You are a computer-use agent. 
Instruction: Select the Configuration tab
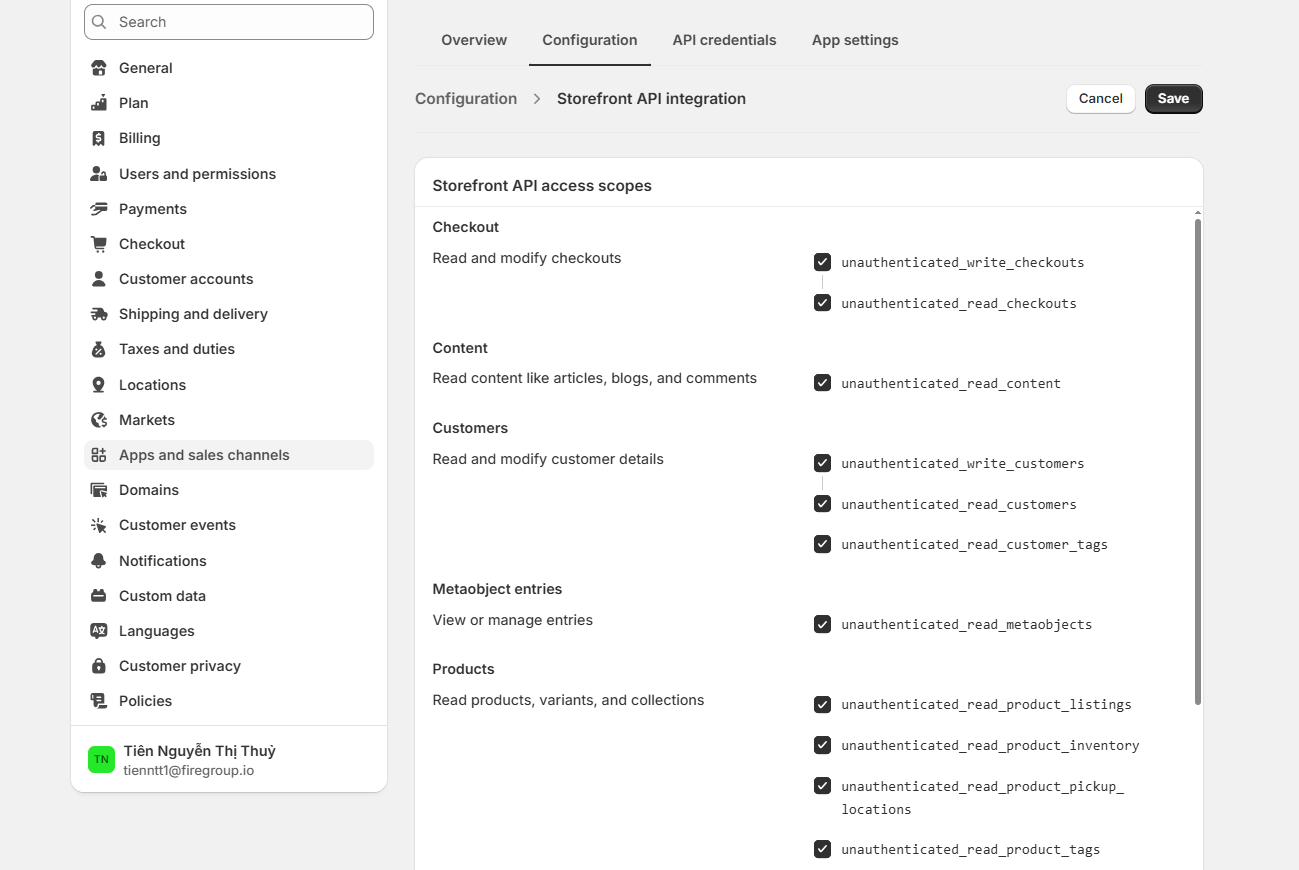590,40
